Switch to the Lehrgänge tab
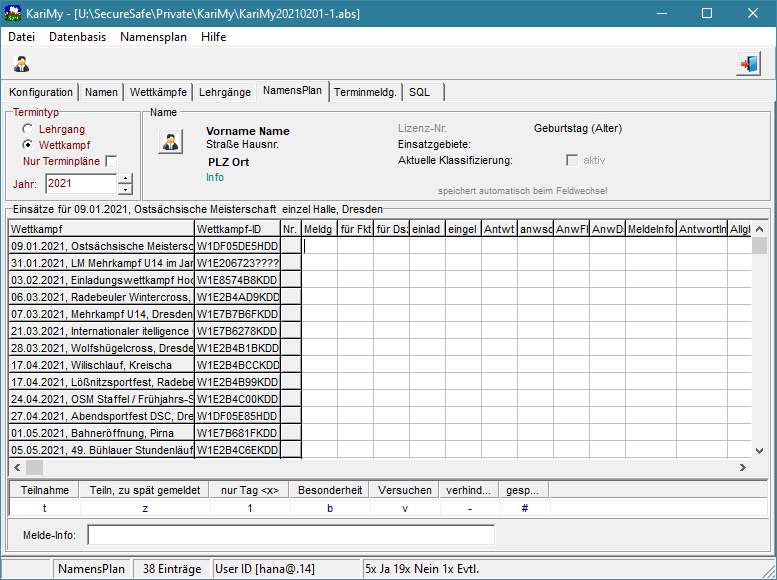The width and height of the screenshot is (777, 580). click(x=225, y=92)
